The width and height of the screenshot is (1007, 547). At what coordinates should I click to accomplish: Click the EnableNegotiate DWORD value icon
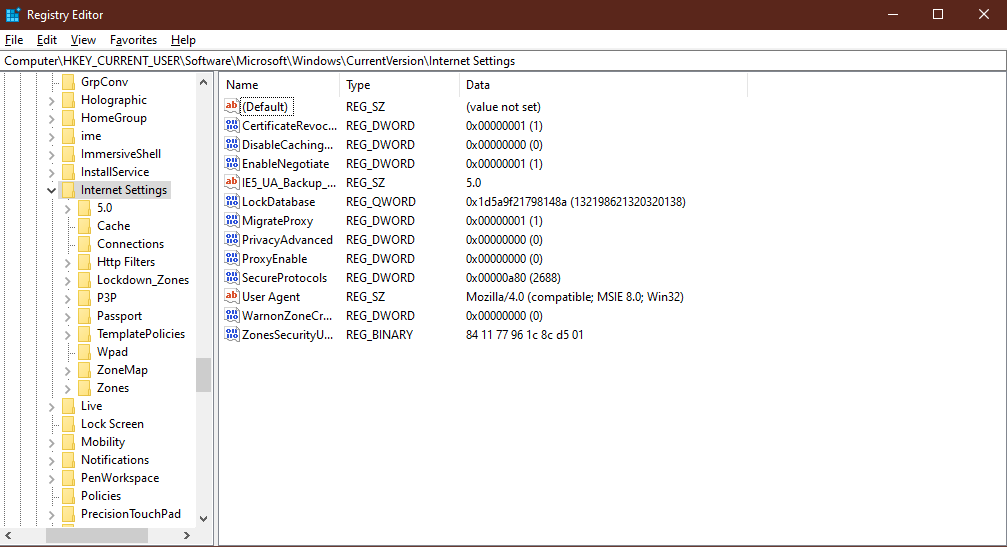point(231,163)
